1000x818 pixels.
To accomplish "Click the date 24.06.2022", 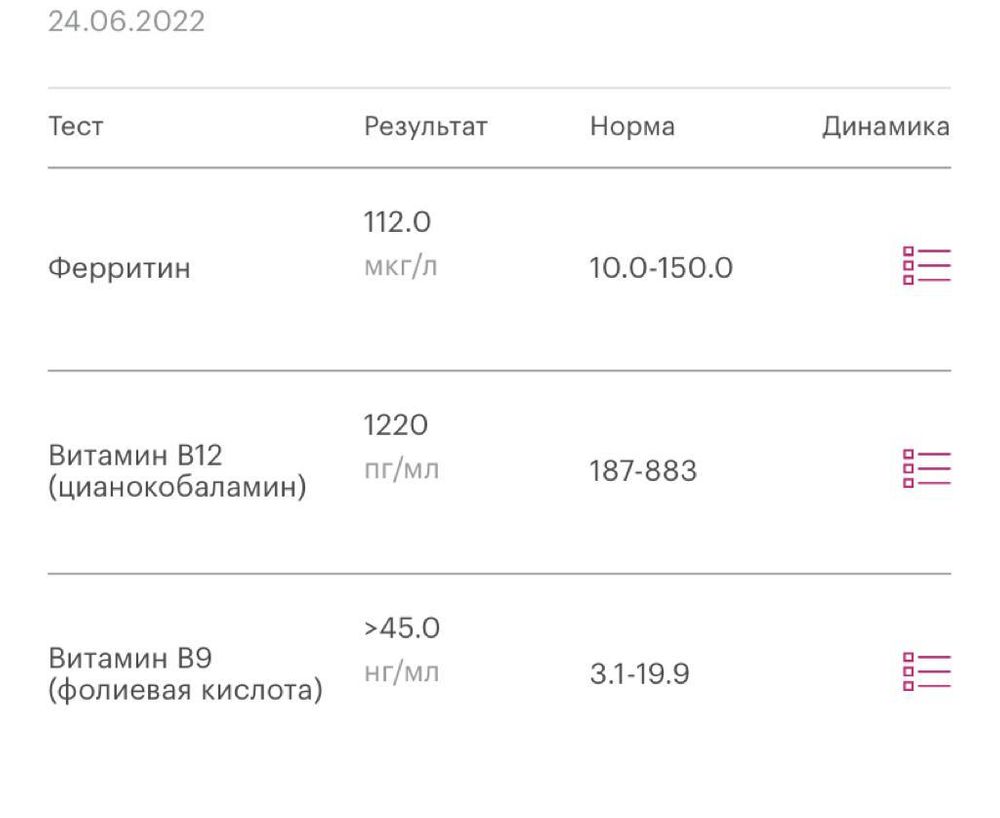I will pyautogui.click(x=125, y=22).
